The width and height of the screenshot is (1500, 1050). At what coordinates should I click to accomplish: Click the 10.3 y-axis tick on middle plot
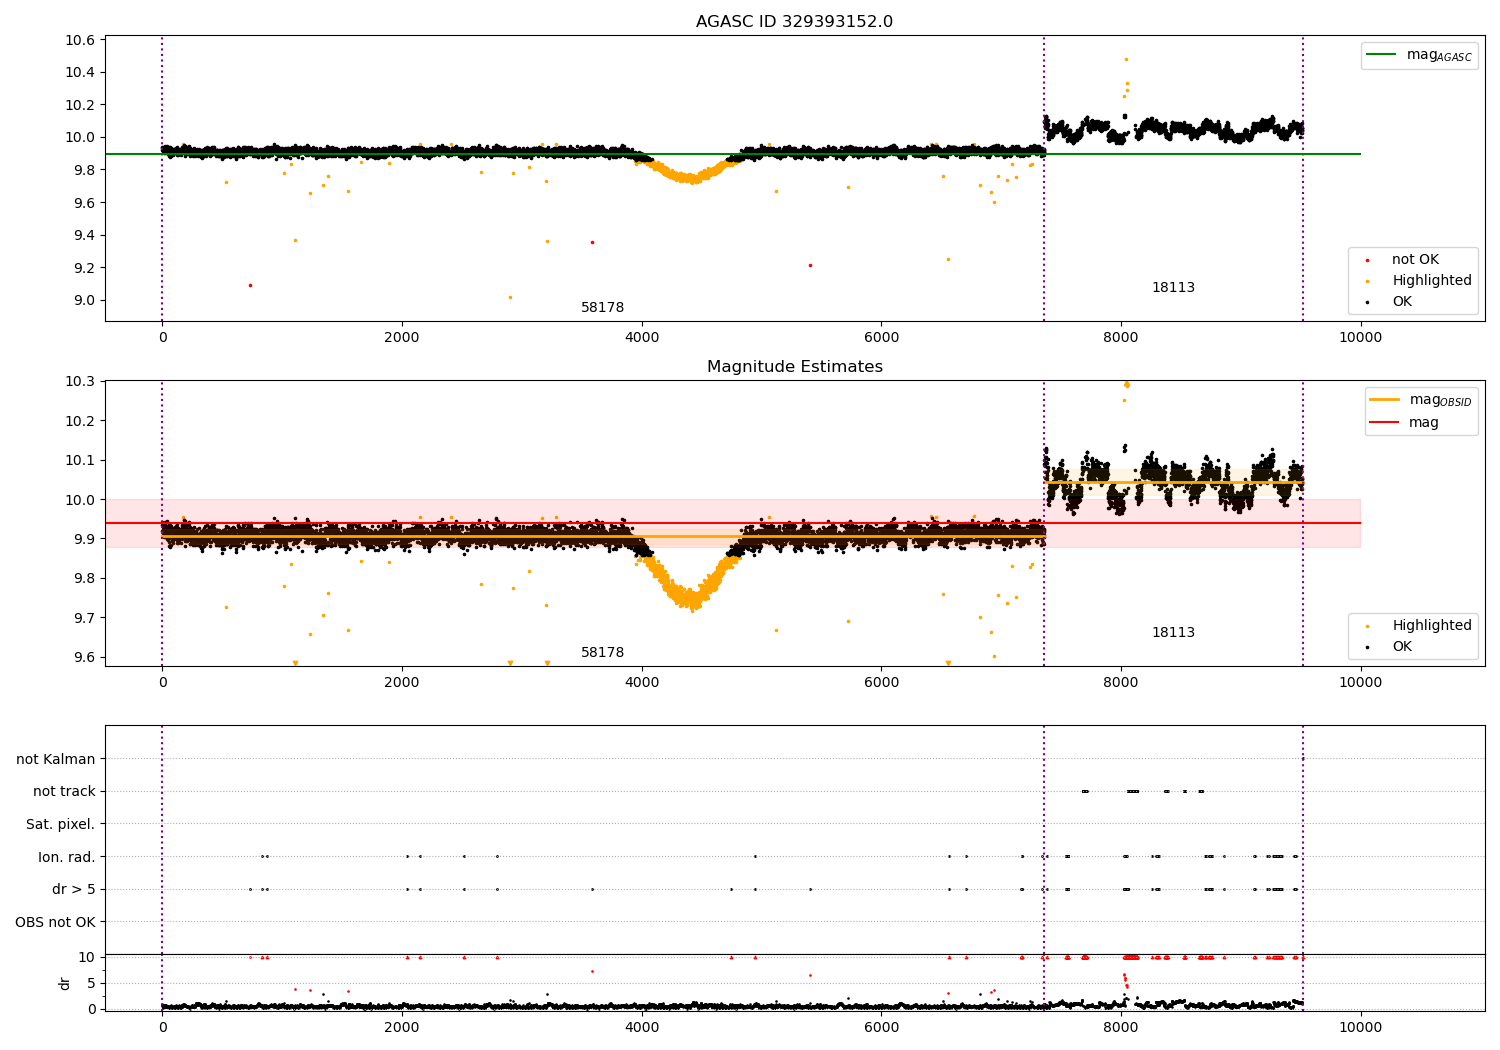(x=80, y=382)
